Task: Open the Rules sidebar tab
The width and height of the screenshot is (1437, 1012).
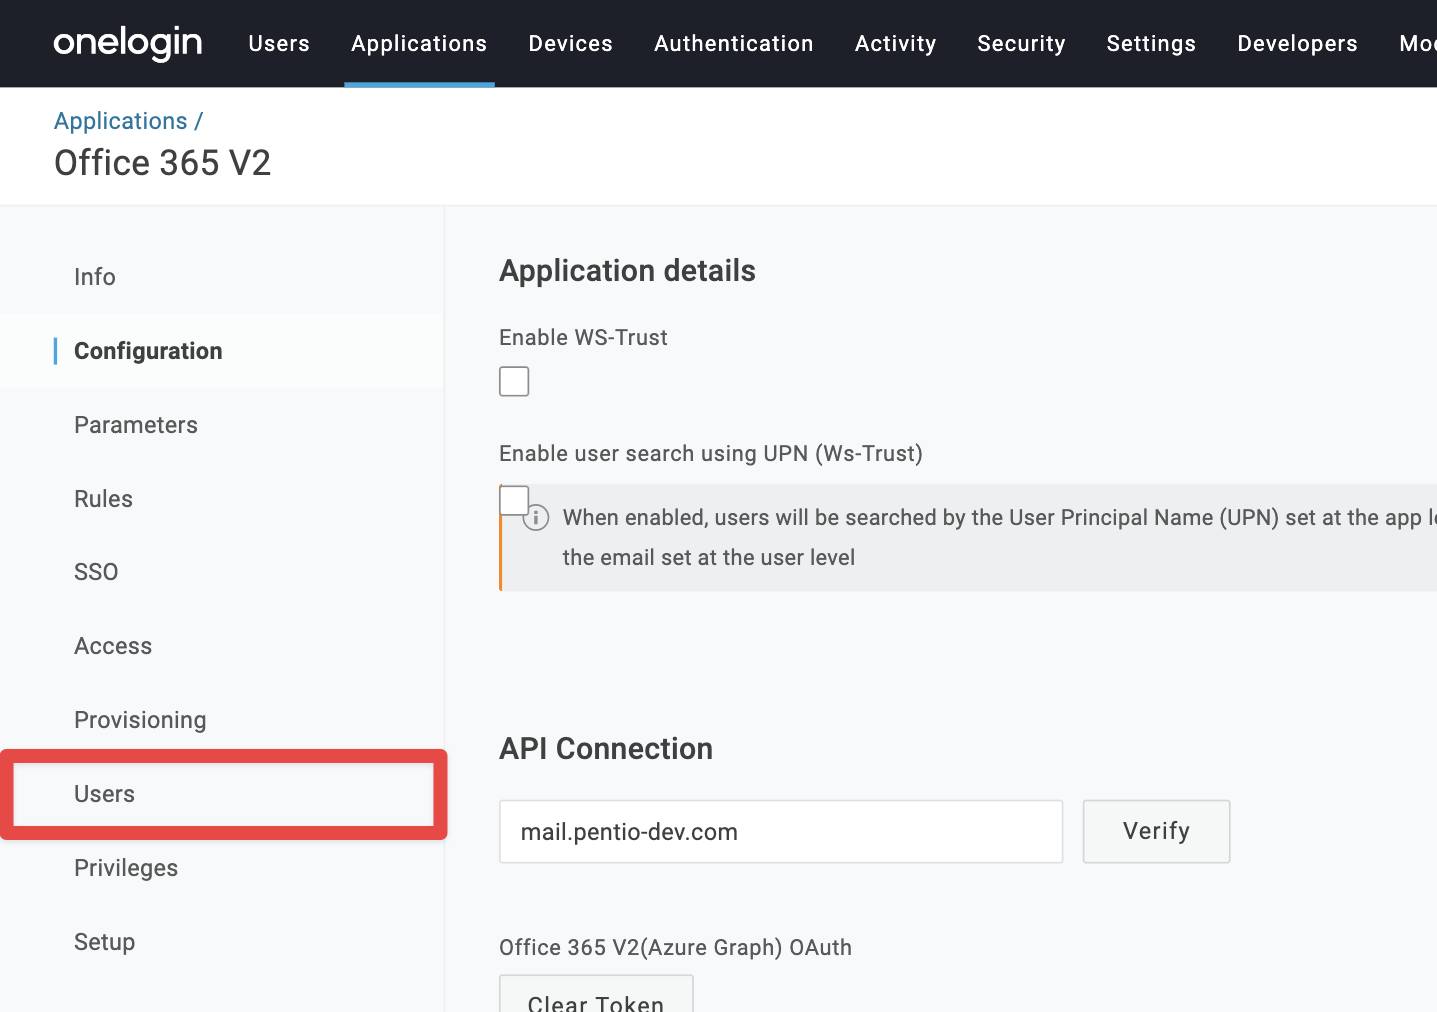Action: (104, 499)
